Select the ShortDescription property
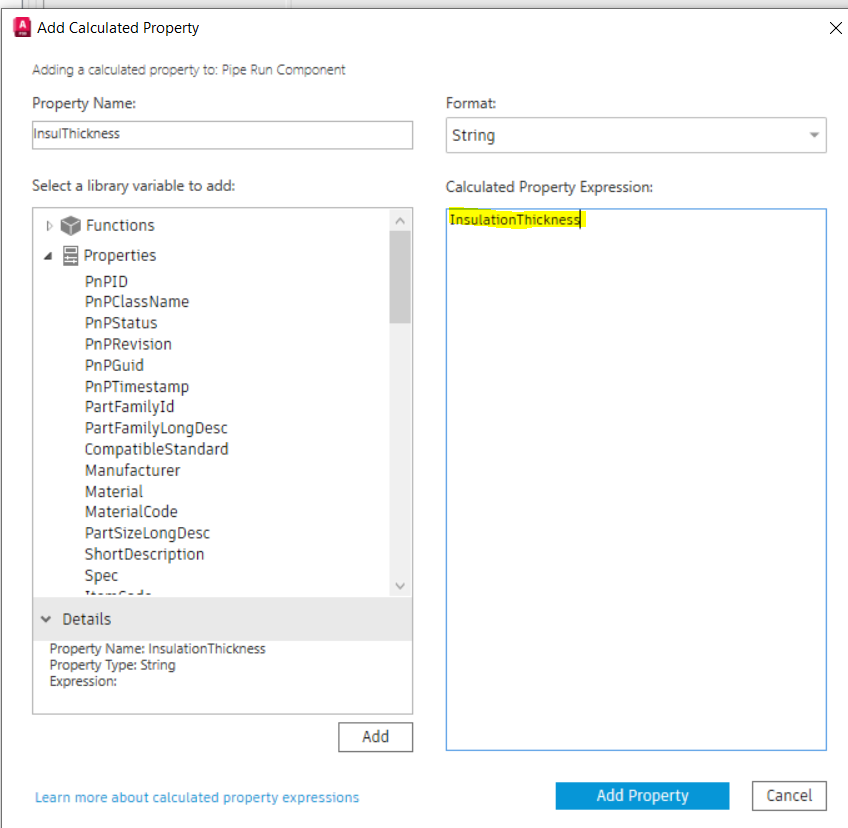 coord(144,554)
